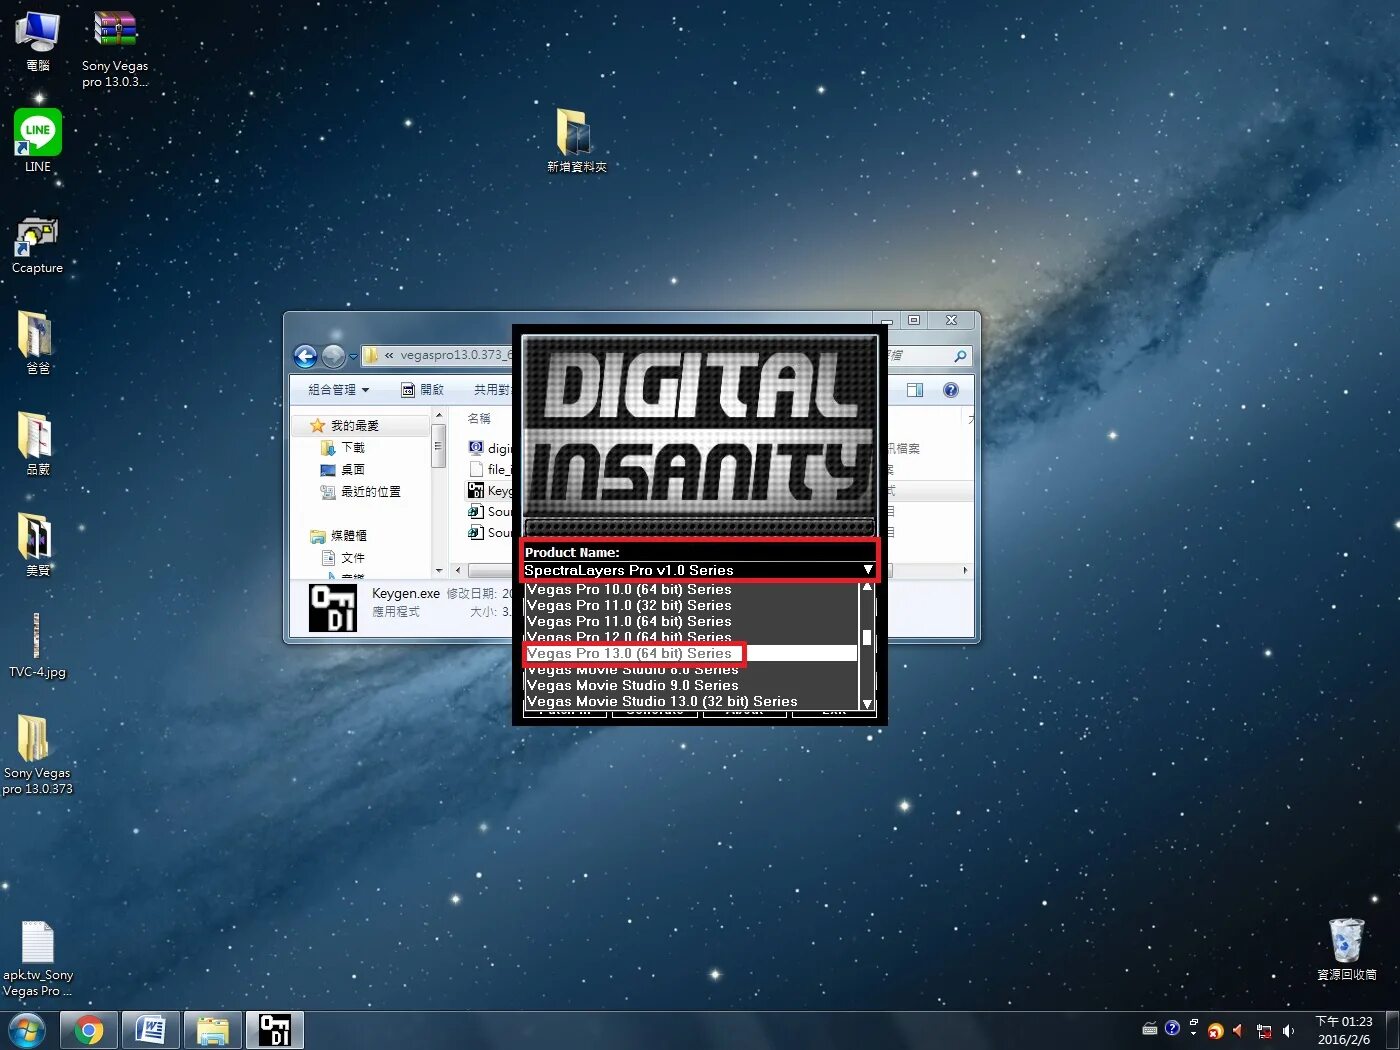Viewport: 1400px width, 1050px height.
Task: Click the Explorer sidebar scroll down arrow
Action: coord(438,571)
